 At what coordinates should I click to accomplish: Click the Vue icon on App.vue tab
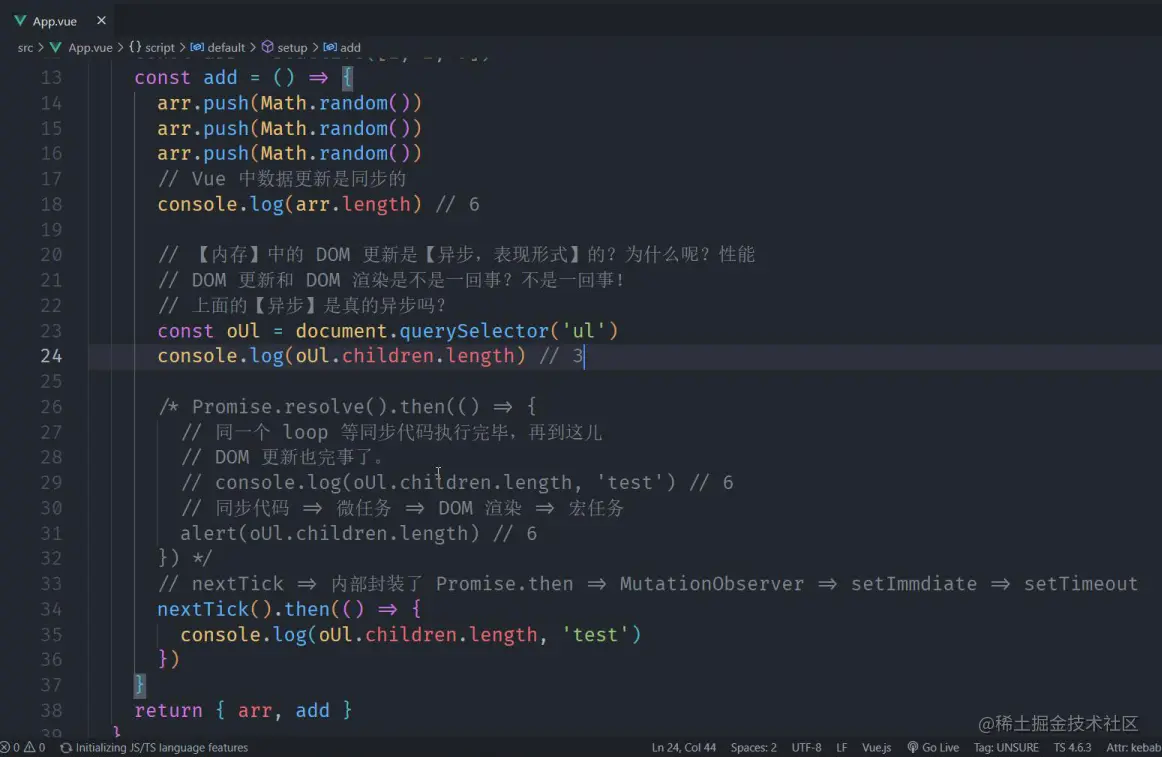point(20,21)
